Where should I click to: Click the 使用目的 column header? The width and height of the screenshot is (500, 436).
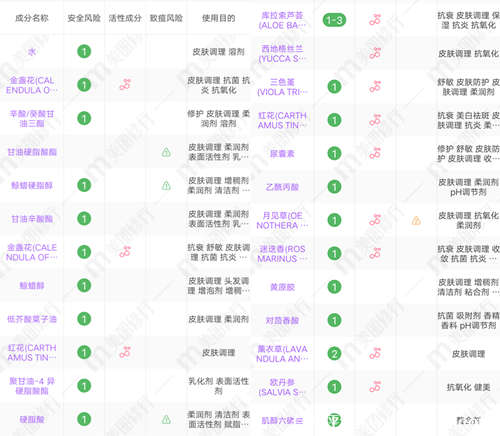[219, 18]
